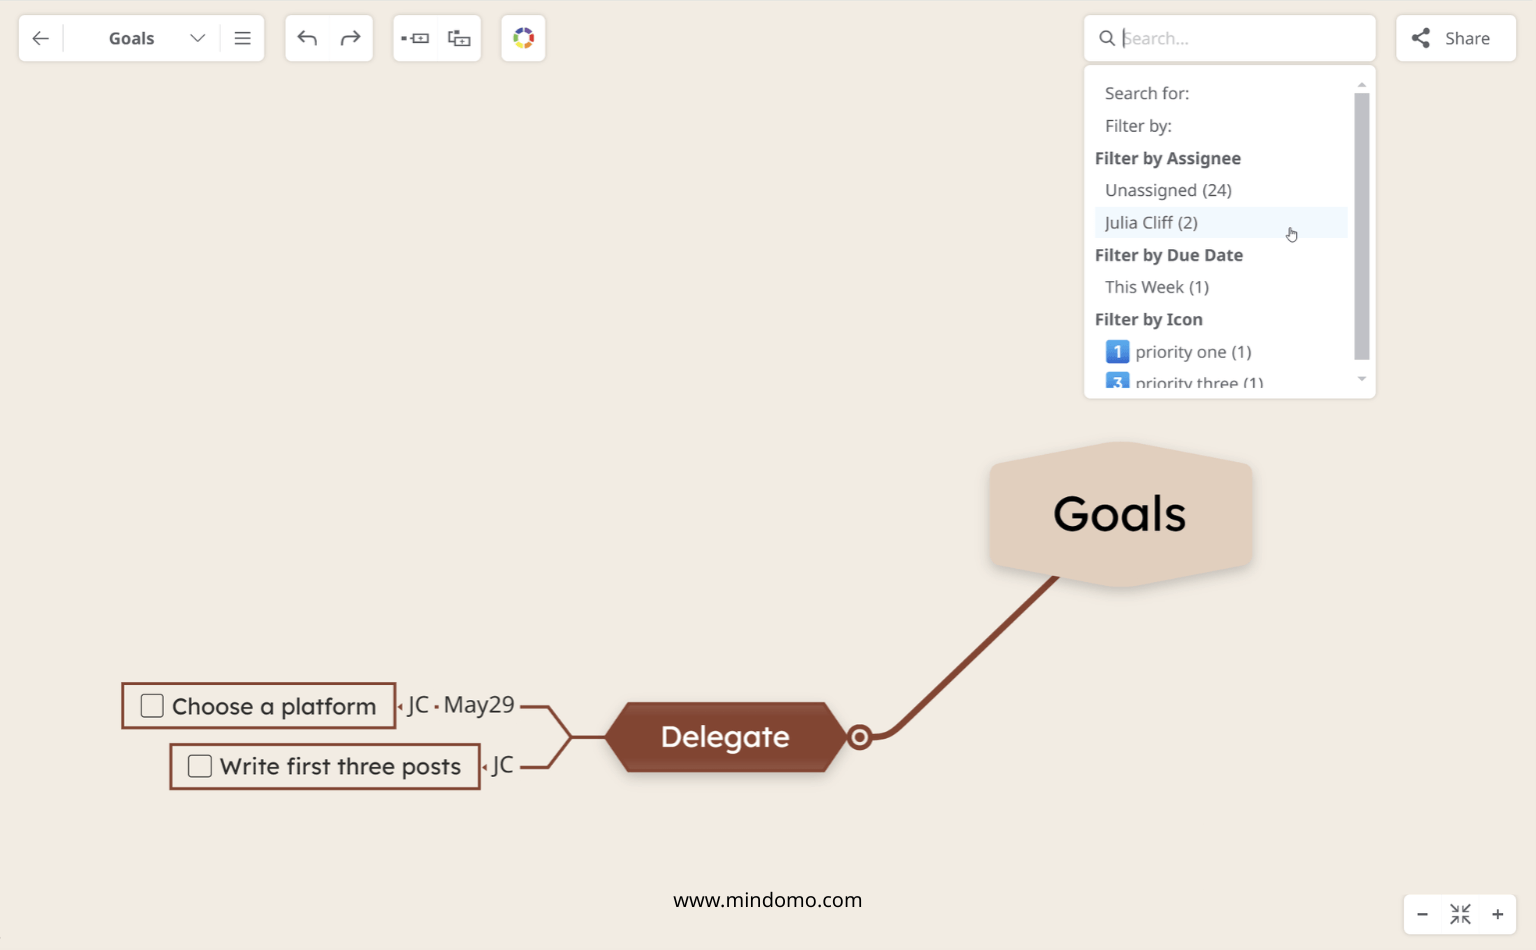This screenshot has height=950, width=1536.
Task: Open the colorful theme wheel icon
Action: pyautogui.click(x=523, y=38)
